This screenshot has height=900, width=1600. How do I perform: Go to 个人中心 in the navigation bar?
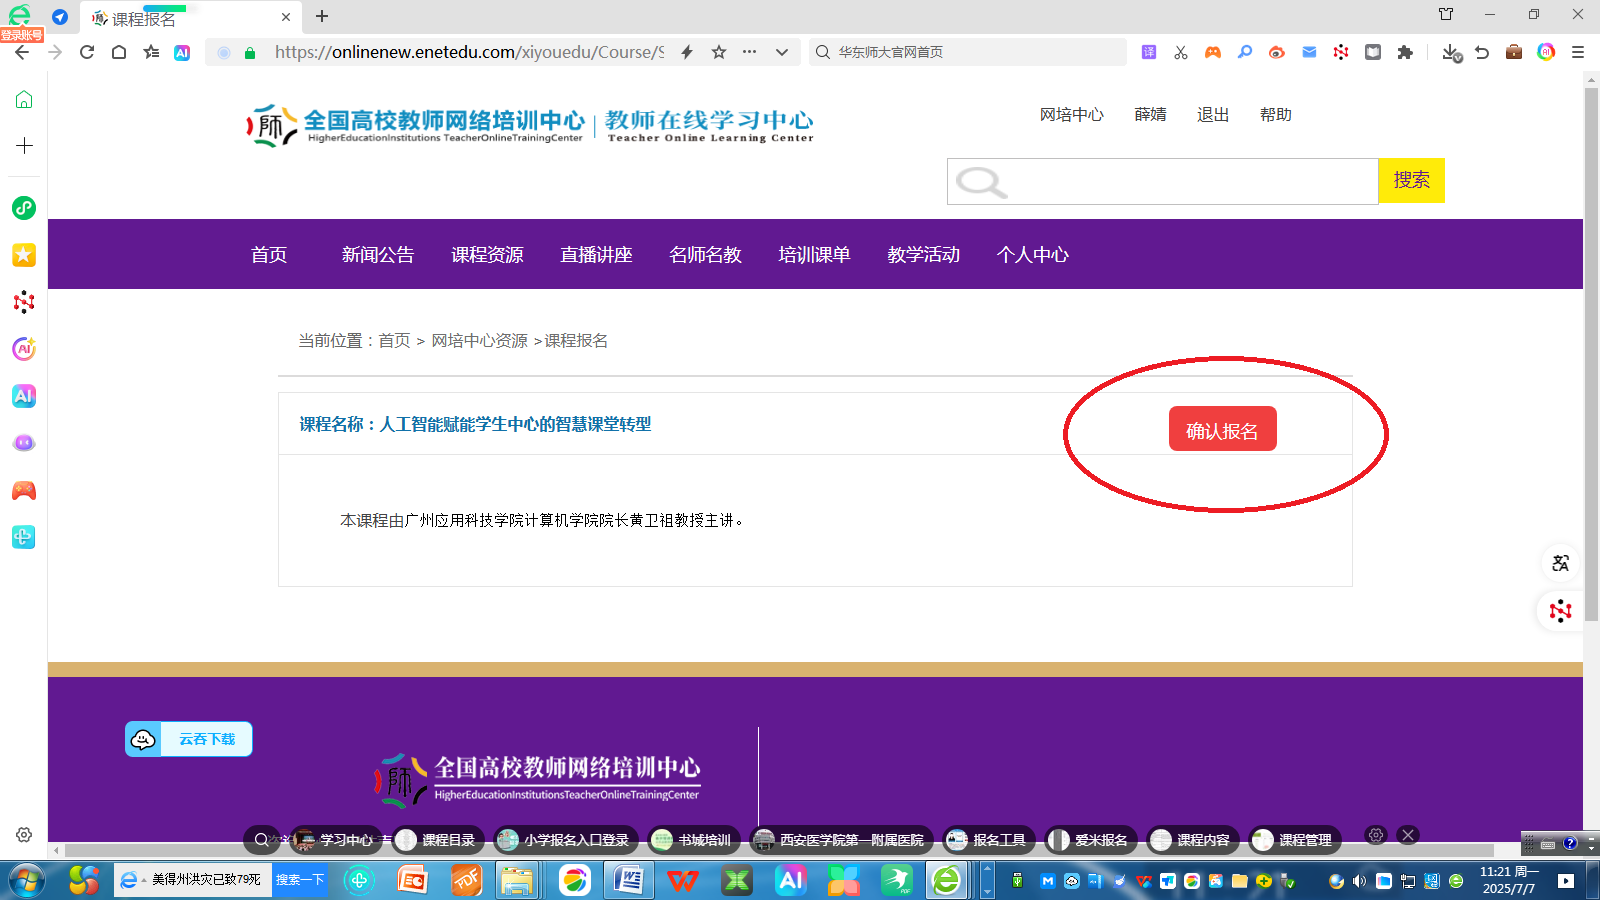pyautogui.click(x=1032, y=255)
